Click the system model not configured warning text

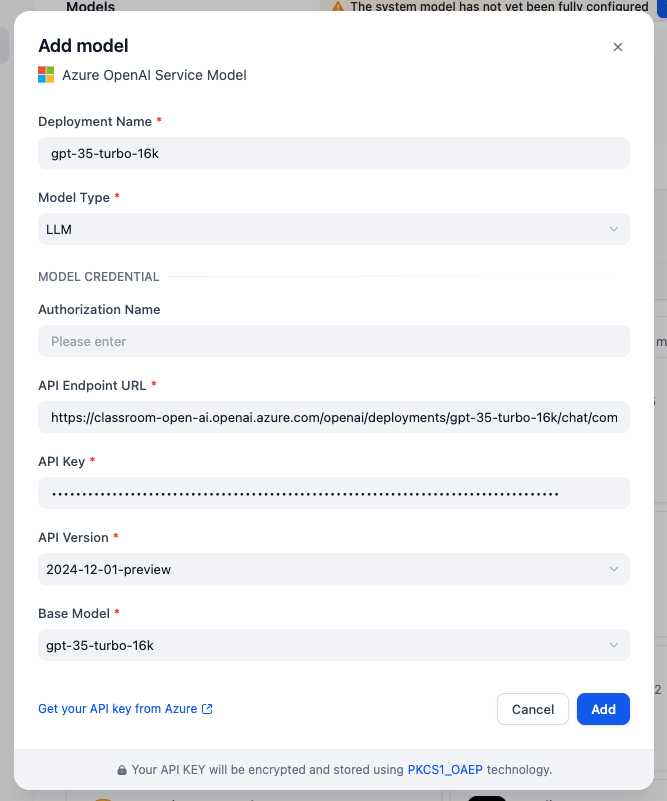[500, 7]
